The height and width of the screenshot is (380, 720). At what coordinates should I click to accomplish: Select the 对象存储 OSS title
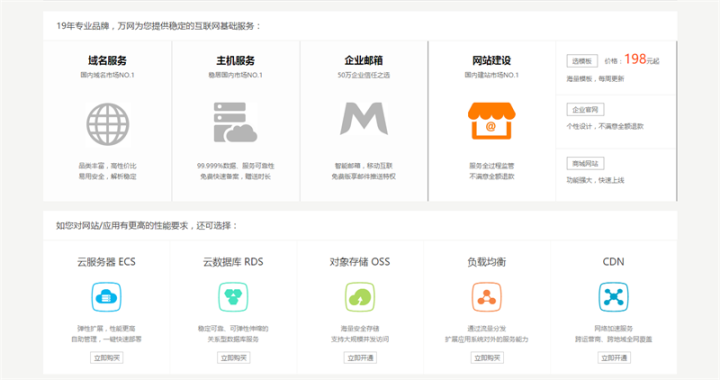[x=360, y=262]
